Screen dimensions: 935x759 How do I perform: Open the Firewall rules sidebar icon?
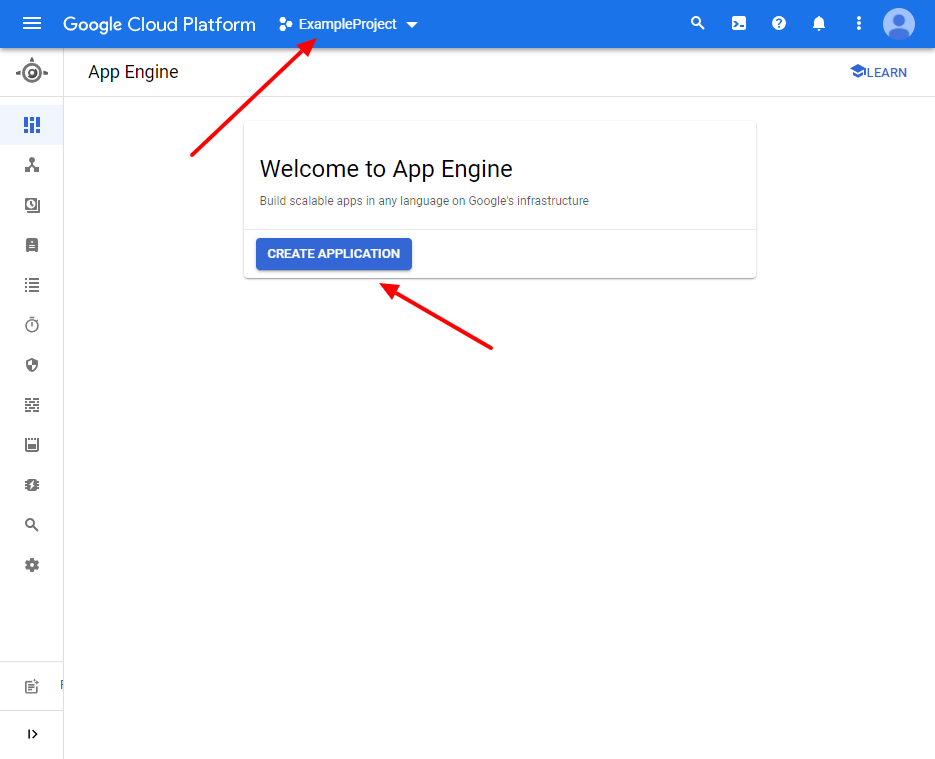[32, 405]
